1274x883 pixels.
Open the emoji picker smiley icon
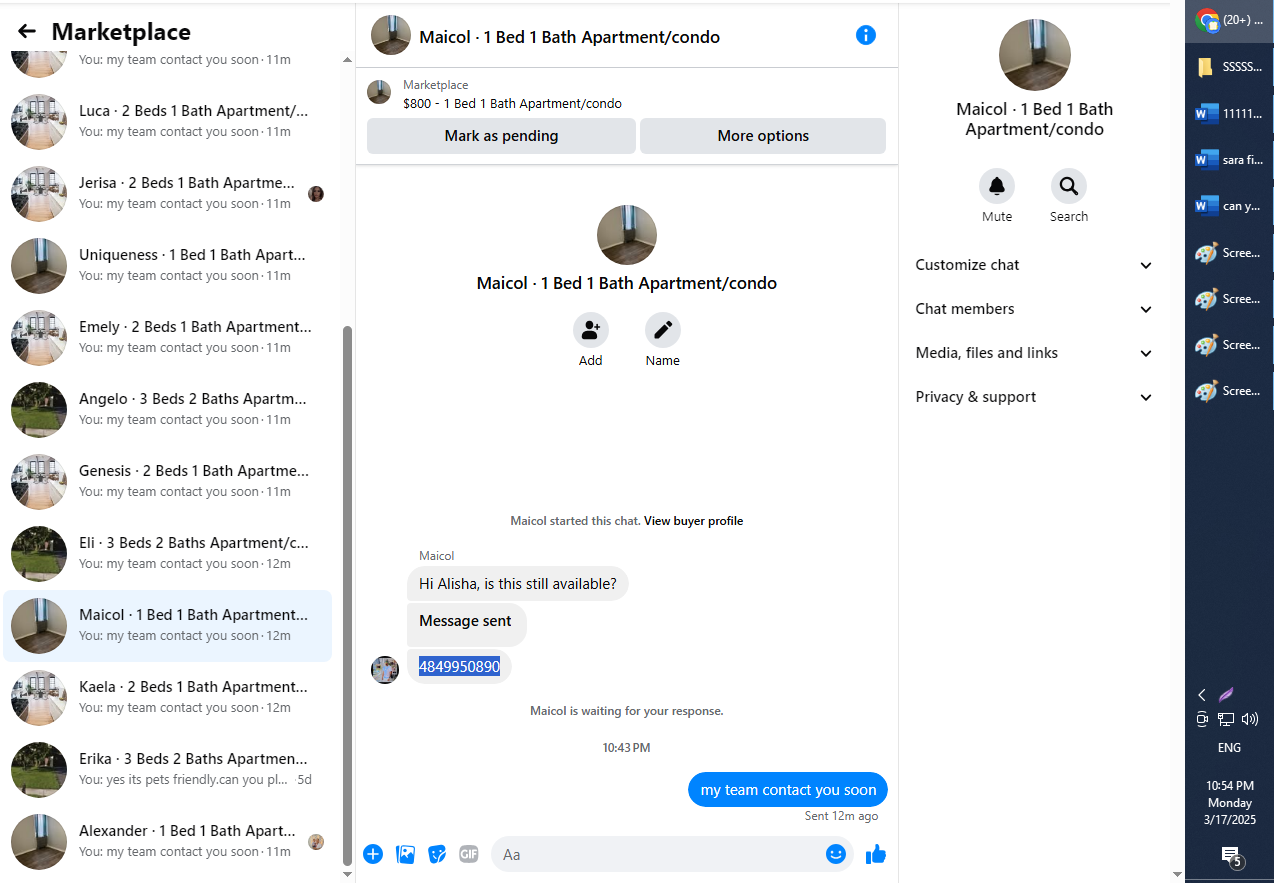(x=836, y=854)
